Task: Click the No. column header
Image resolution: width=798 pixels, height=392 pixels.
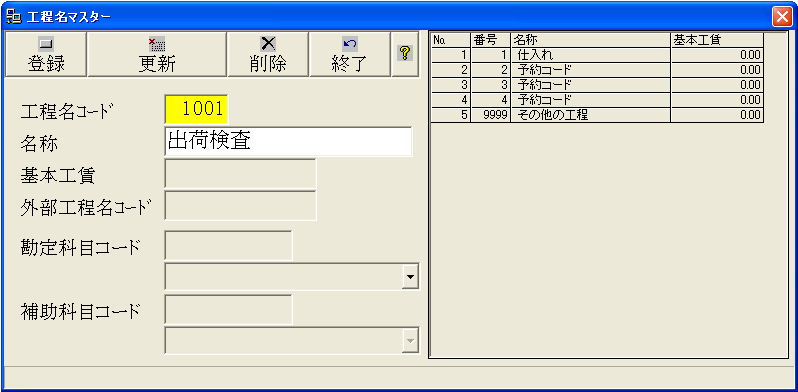Action: 450,40
